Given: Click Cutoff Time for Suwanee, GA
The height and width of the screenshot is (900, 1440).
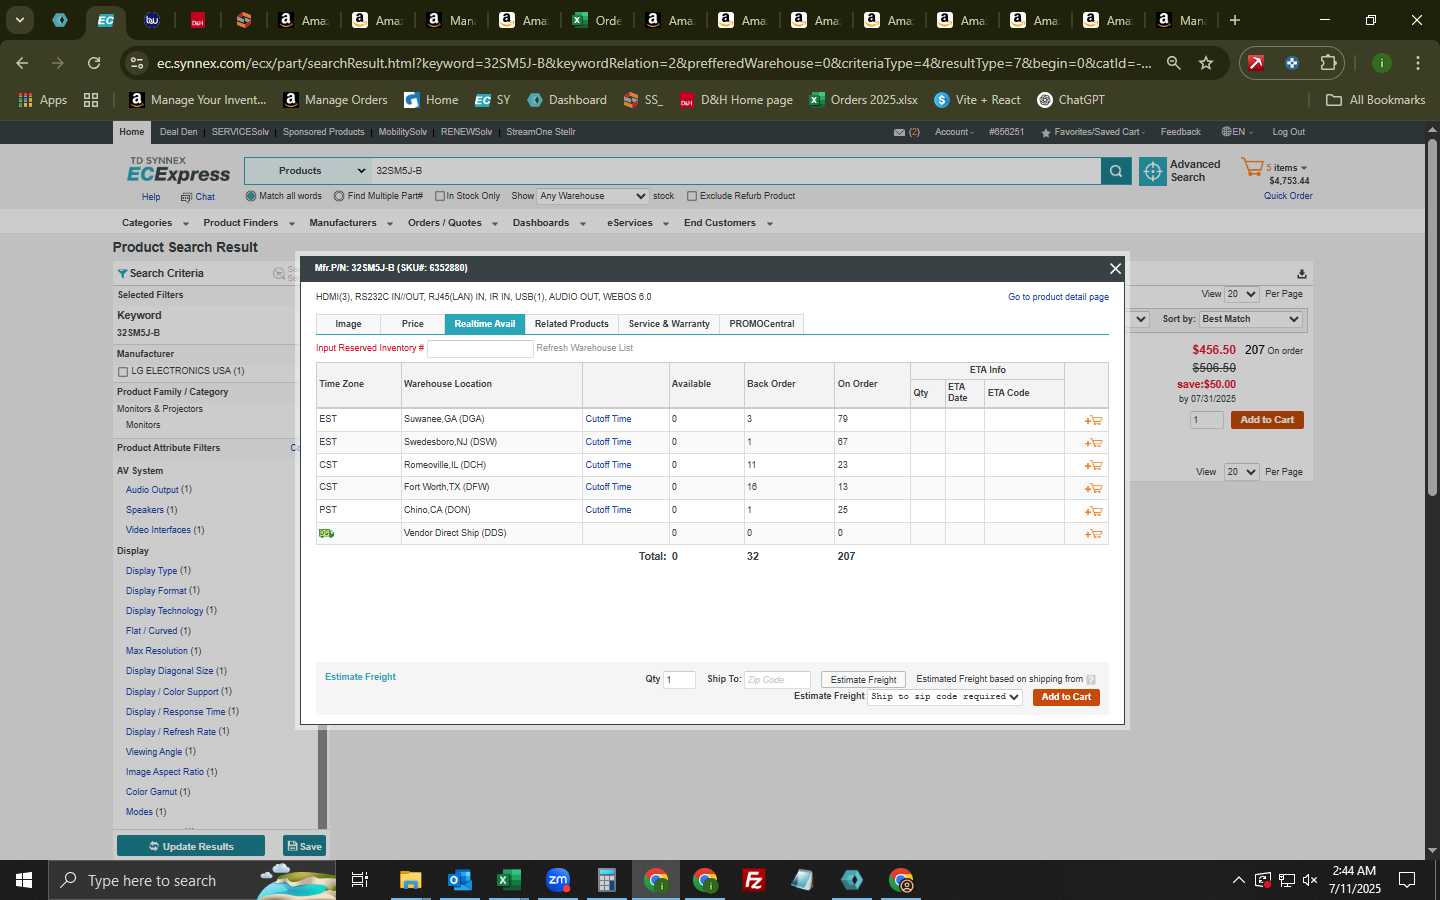Looking at the screenshot, I should pos(608,419).
